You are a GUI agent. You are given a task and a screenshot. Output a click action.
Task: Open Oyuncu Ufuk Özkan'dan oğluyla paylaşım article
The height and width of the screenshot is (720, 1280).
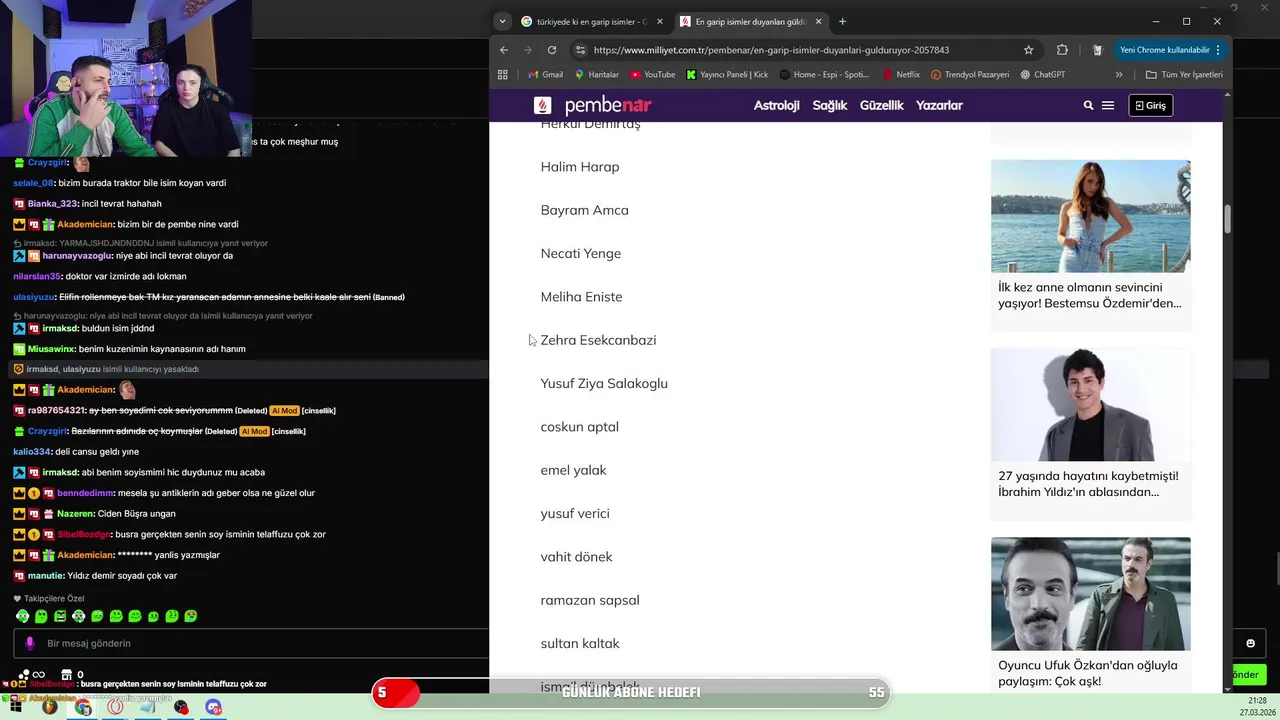click(1087, 673)
